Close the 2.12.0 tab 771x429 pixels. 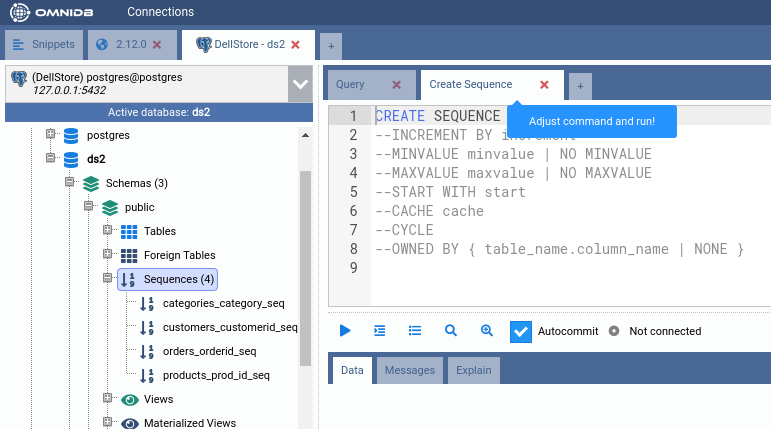(x=157, y=45)
